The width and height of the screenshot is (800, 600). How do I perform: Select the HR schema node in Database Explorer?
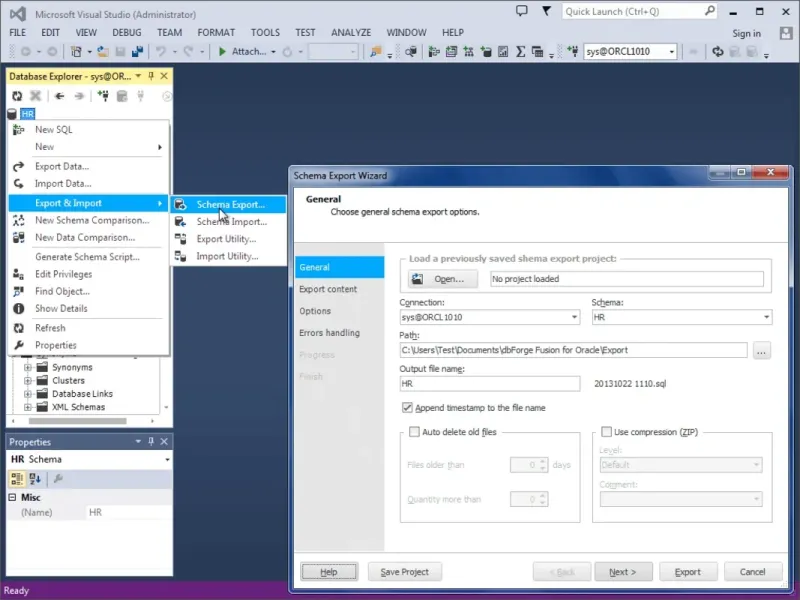28,114
